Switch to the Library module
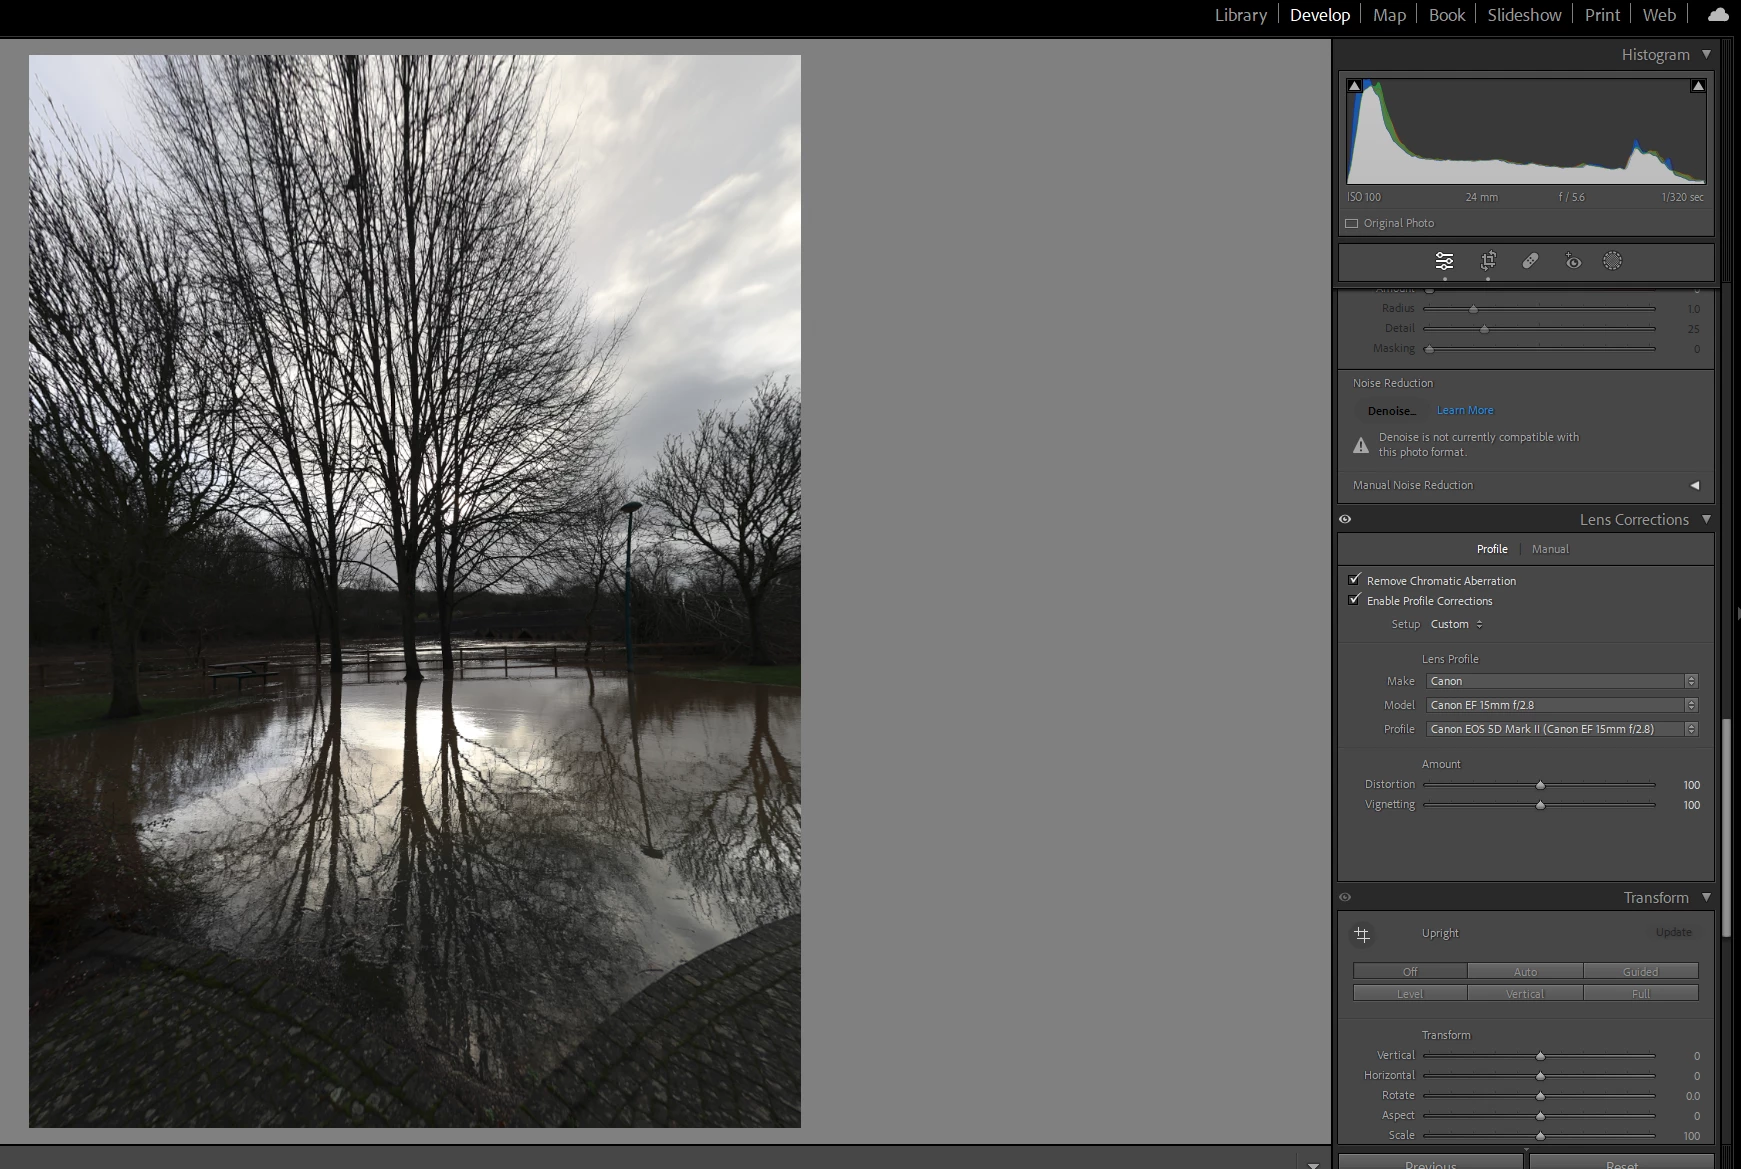Screen dimensions: 1741x1169 [1240, 15]
